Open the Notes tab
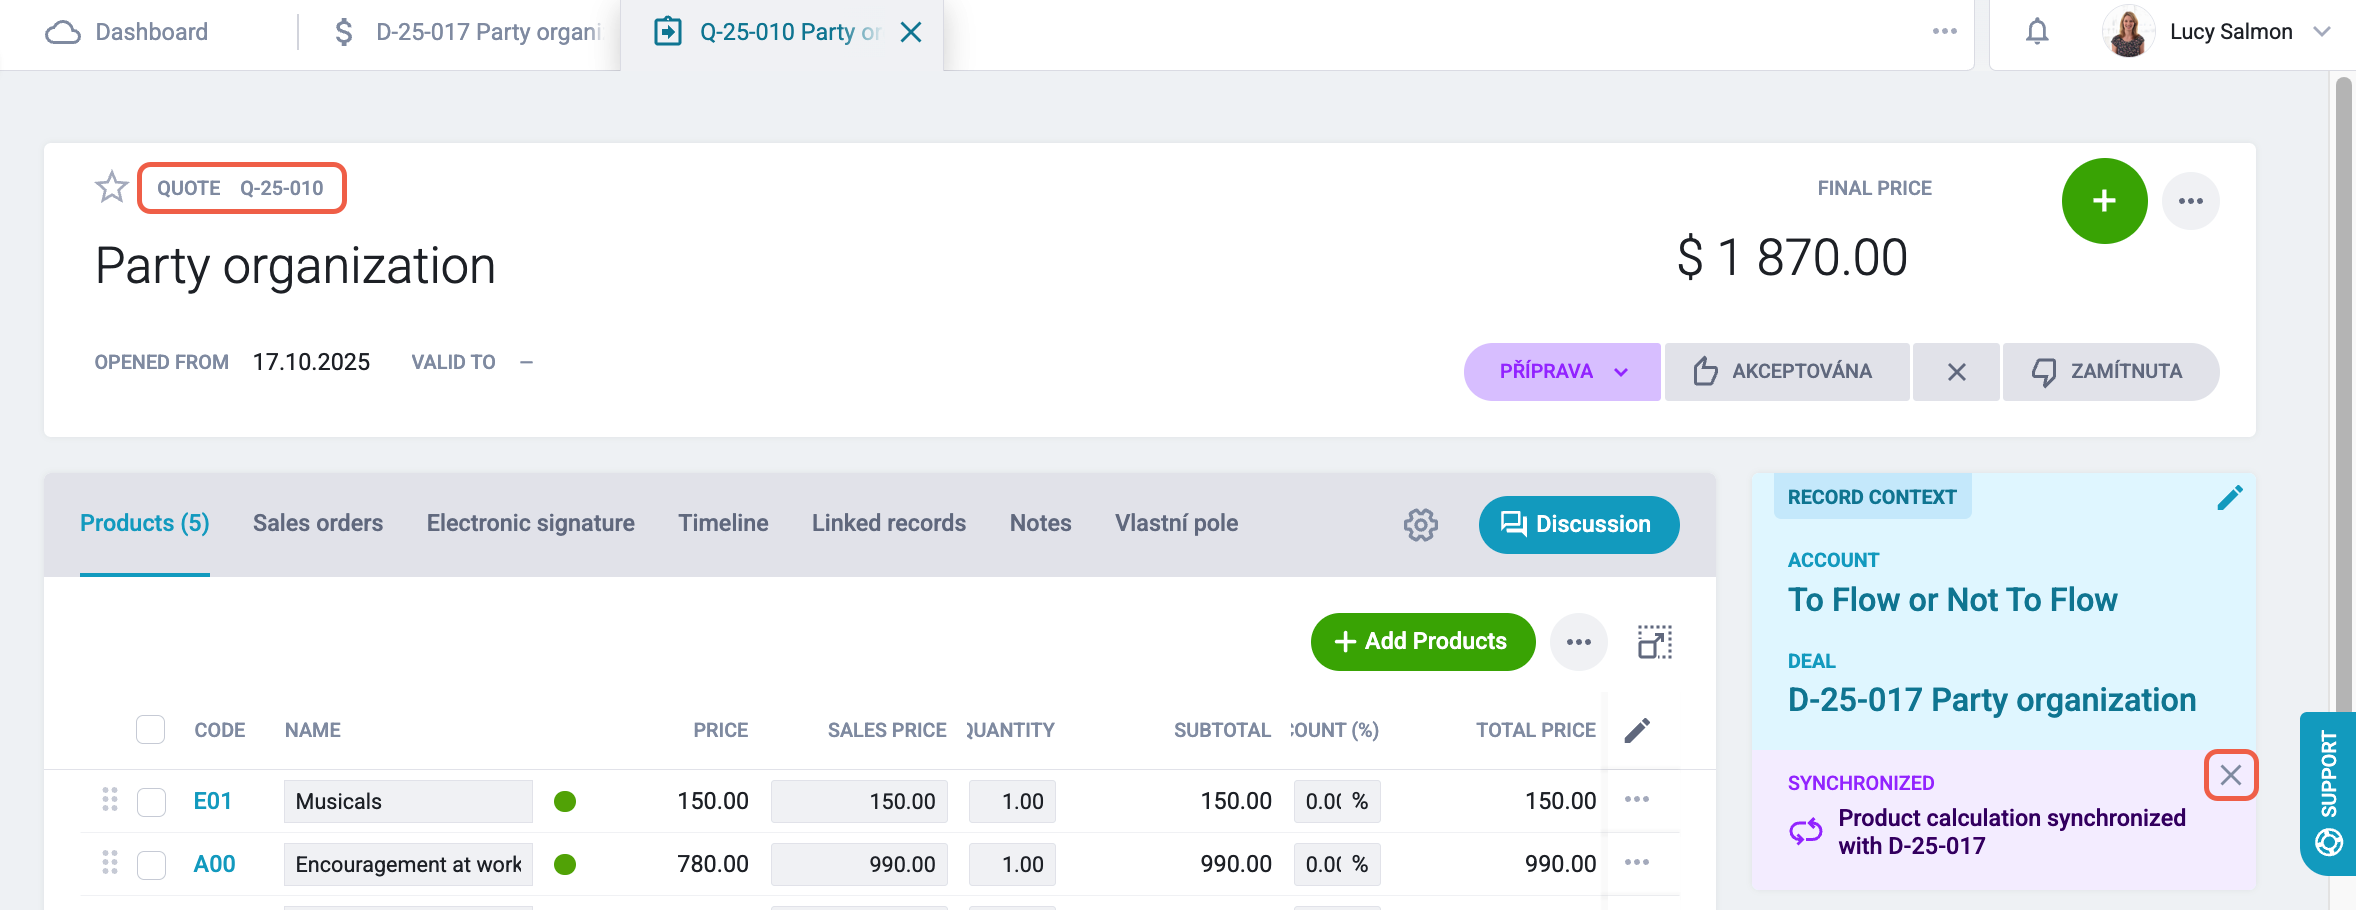This screenshot has width=2356, height=910. 1041,523
